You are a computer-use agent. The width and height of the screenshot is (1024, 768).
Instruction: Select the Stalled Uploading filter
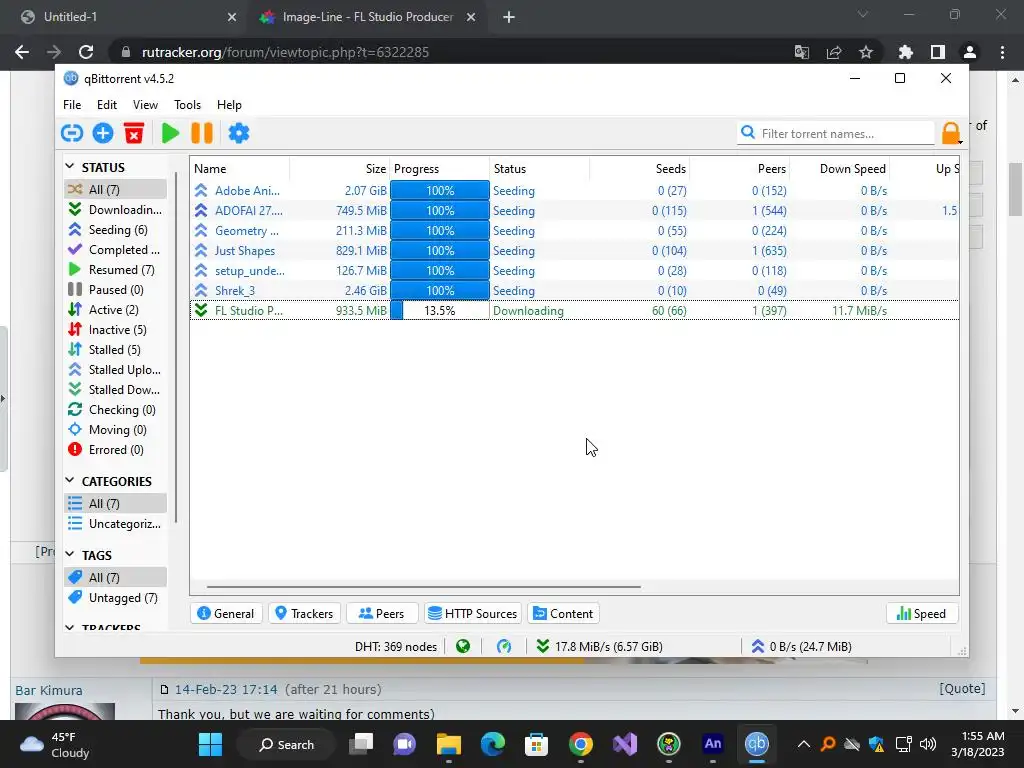[x=116, y=370]
